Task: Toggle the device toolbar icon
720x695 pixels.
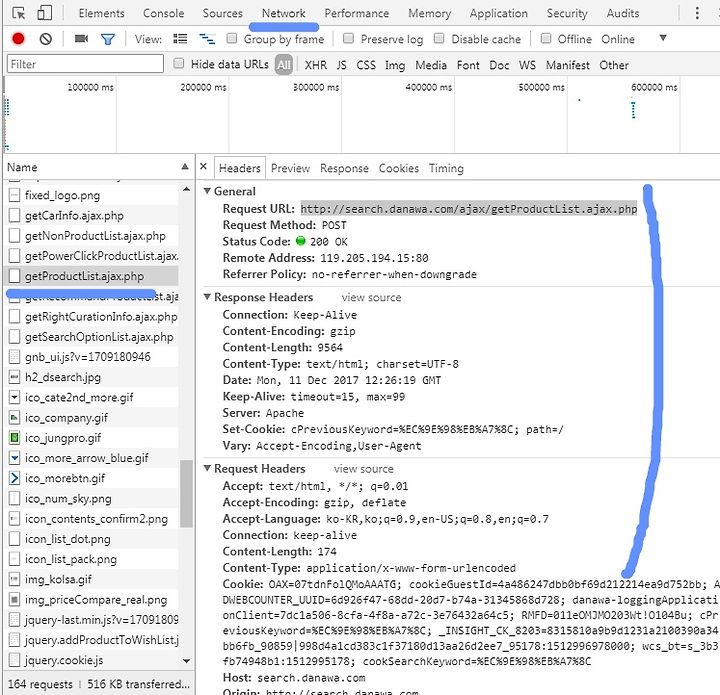Action: tap(45, 13)
